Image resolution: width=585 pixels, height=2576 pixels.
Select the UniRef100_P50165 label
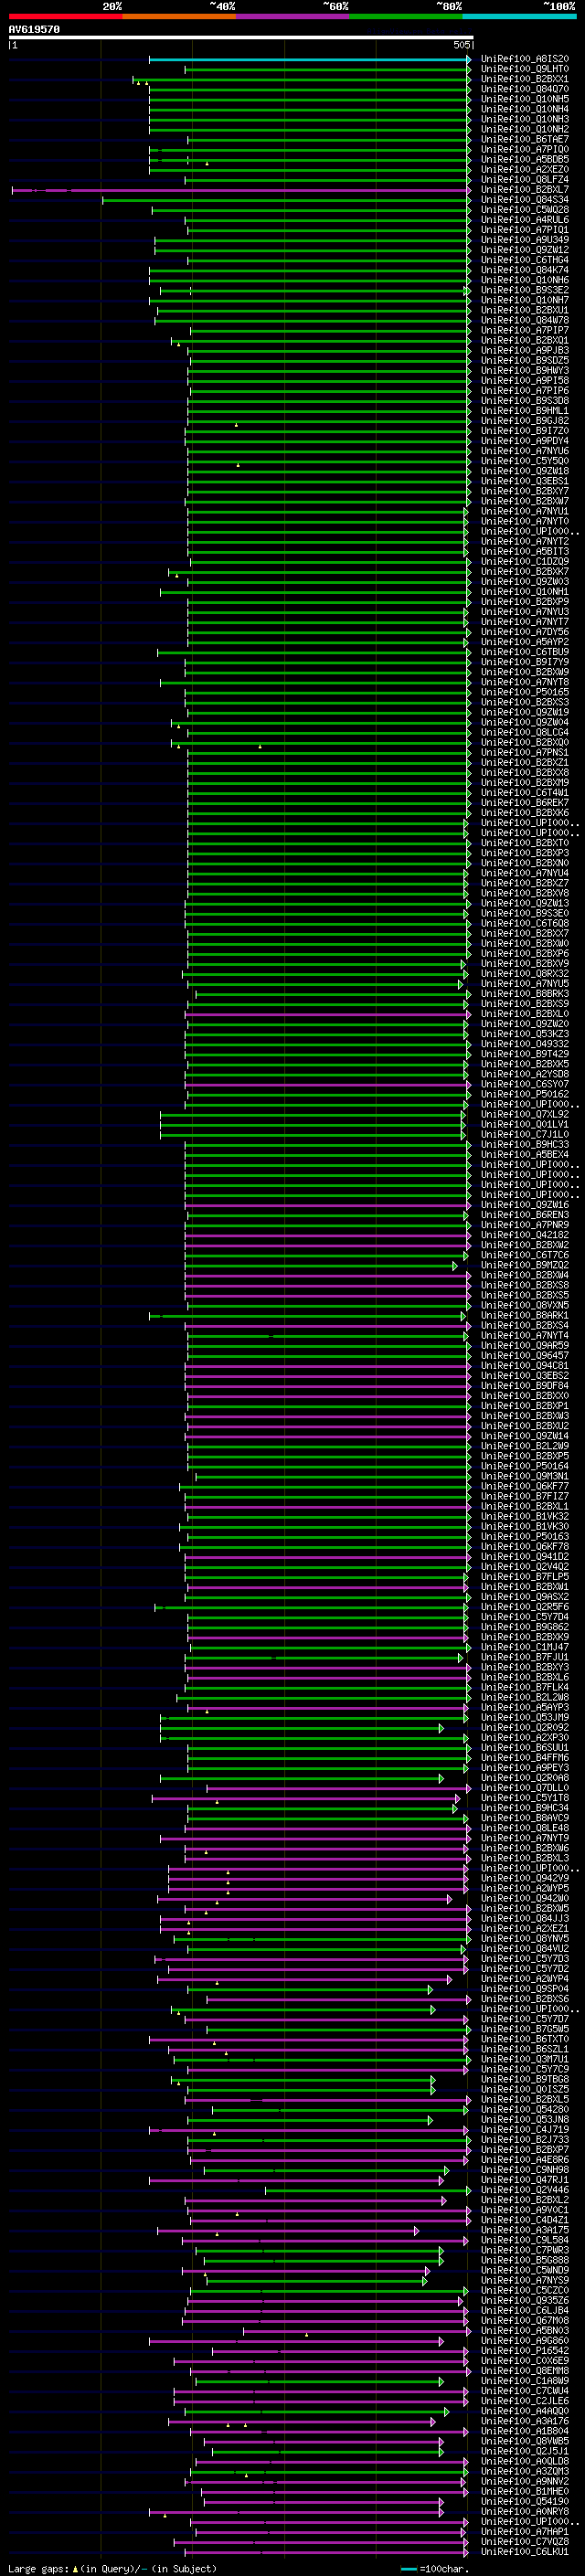pyautogui.click(x=525, y=692)
